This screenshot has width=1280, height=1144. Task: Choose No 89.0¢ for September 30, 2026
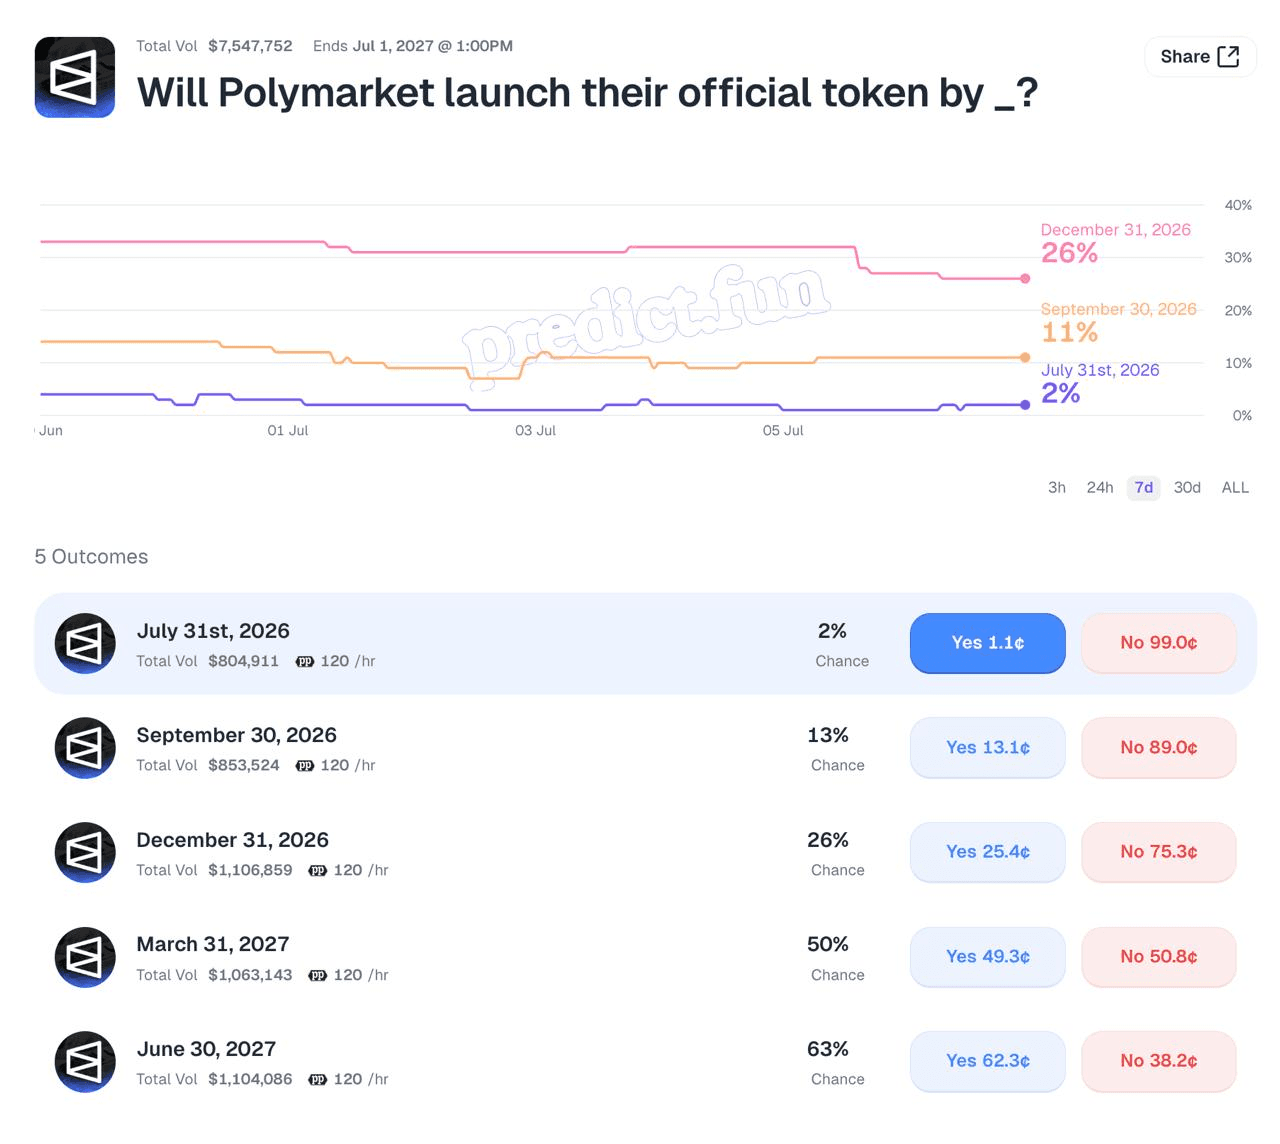1159,747
